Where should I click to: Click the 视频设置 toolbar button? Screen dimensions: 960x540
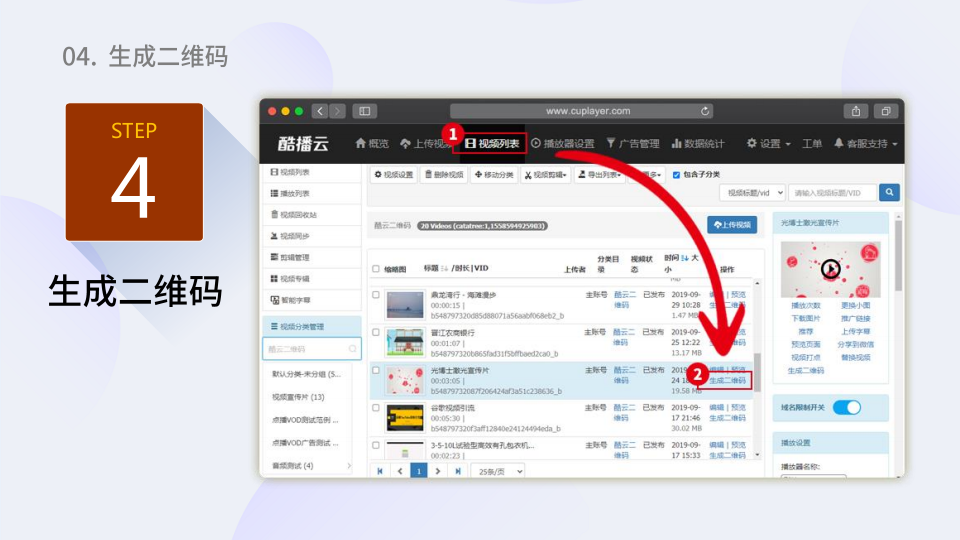[x=394, y=174]
